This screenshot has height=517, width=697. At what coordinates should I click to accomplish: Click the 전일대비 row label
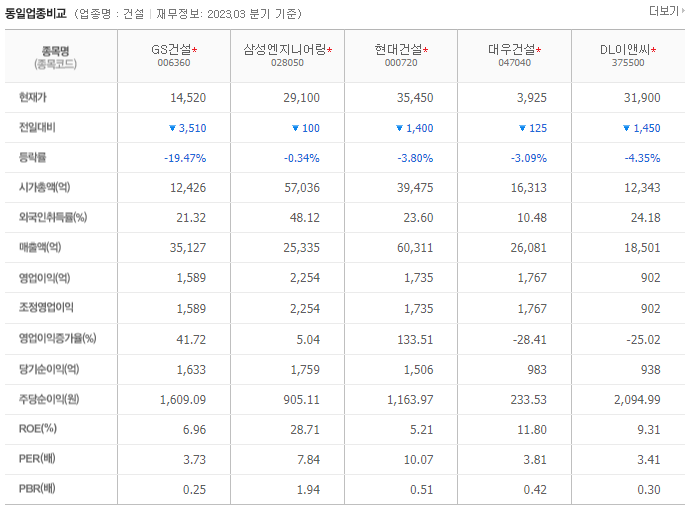37,128
